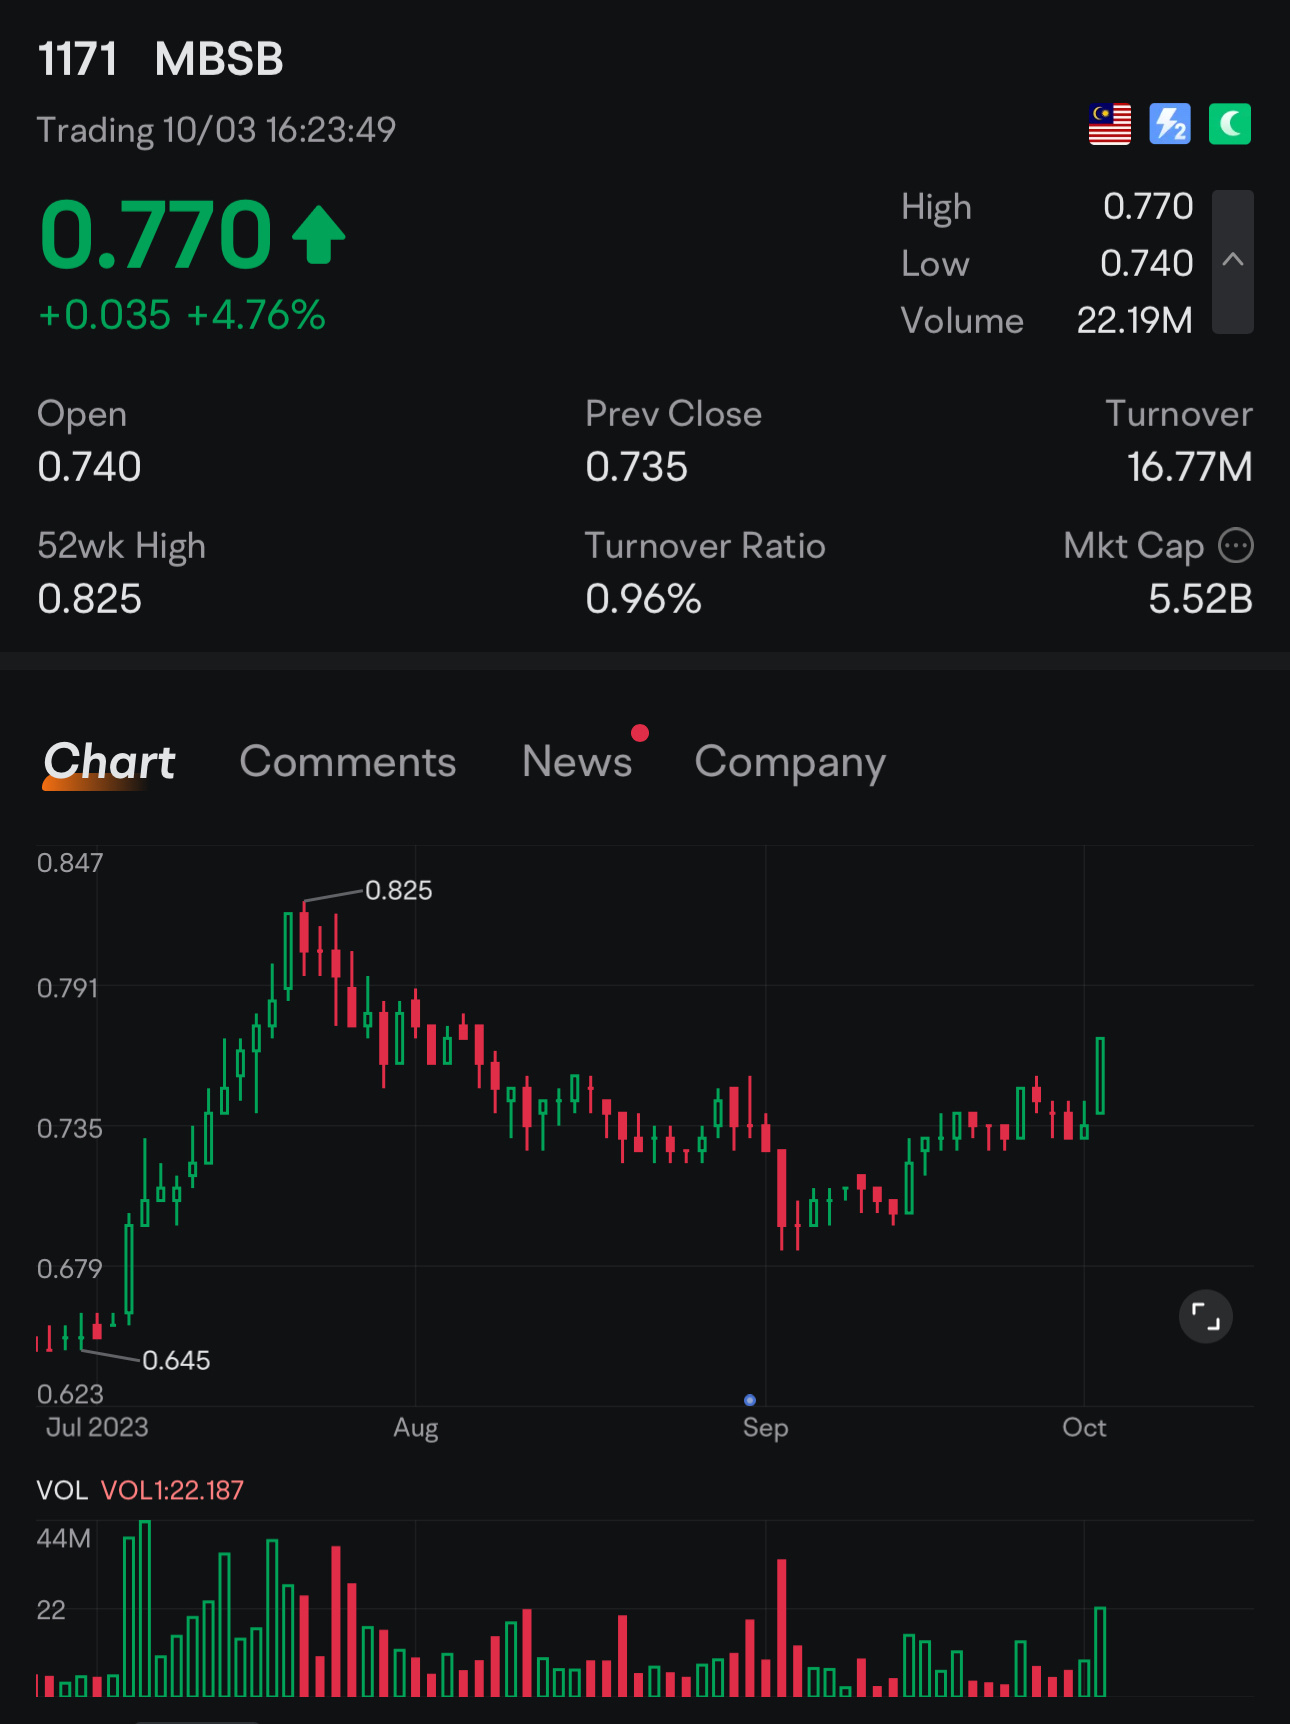Screen dimensions: 1290x1724
Task: Tap the 0.825 peak price label on chart
Action: (x=399, y=890)
